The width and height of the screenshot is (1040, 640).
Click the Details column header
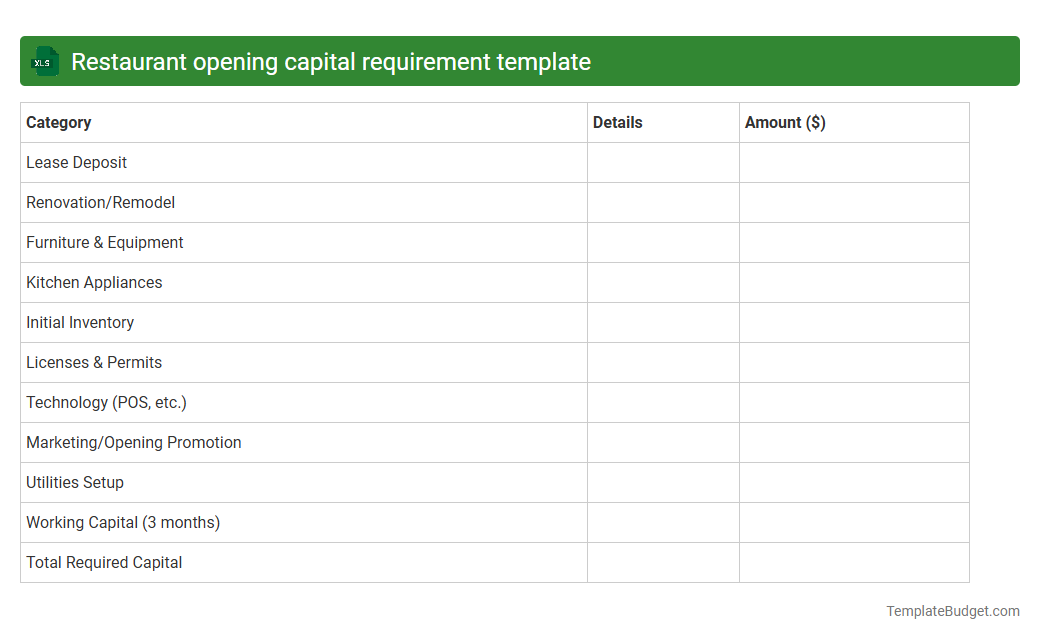tap(617, 122)
